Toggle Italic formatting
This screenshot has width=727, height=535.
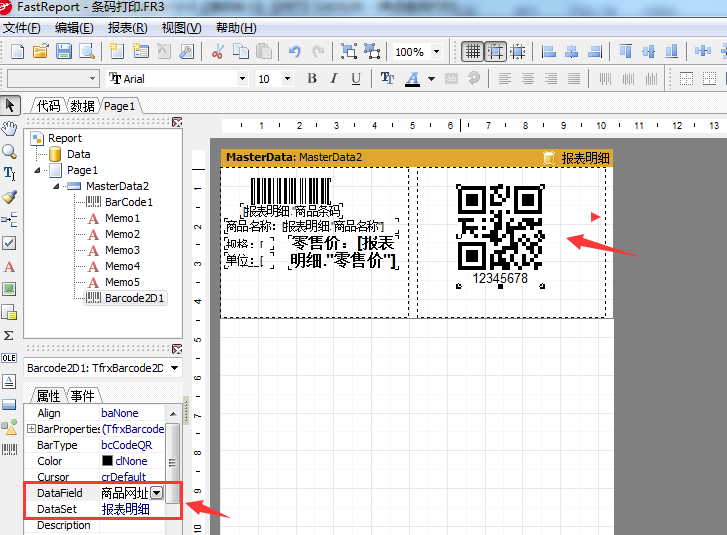click(x=334, y=79)
